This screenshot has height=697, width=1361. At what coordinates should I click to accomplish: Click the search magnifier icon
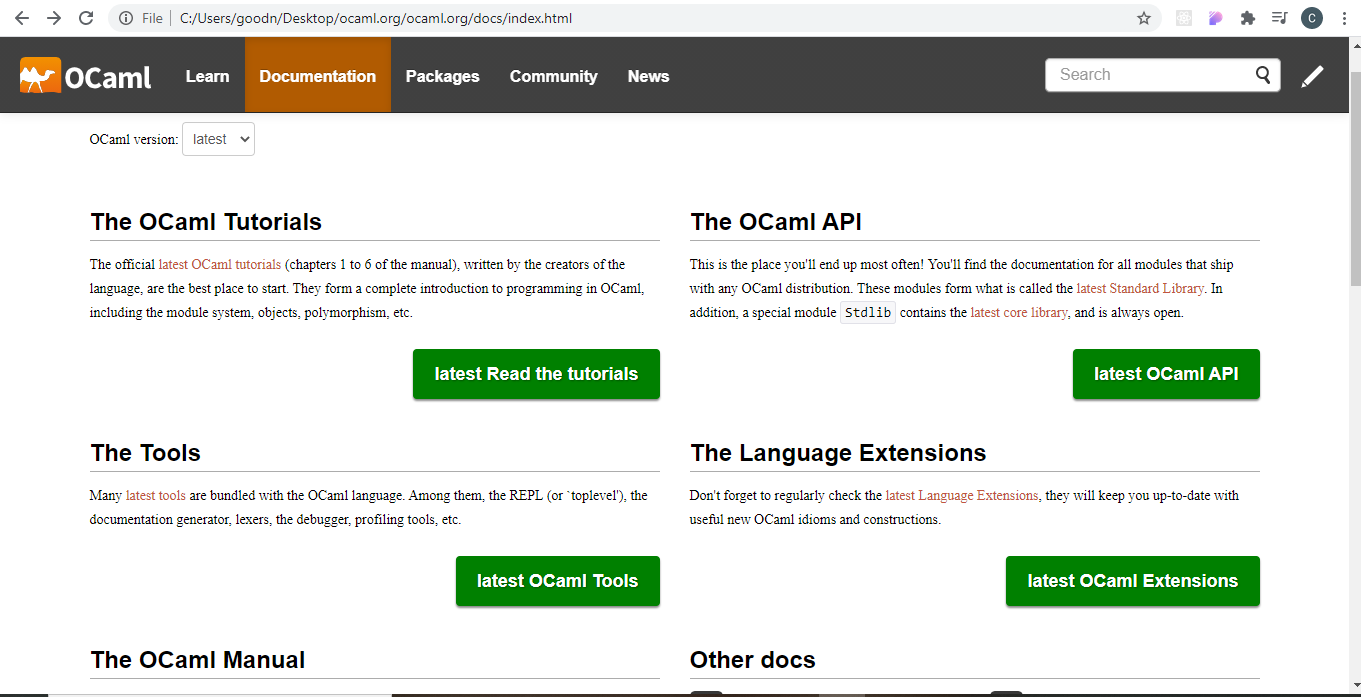click(1264, 75)
